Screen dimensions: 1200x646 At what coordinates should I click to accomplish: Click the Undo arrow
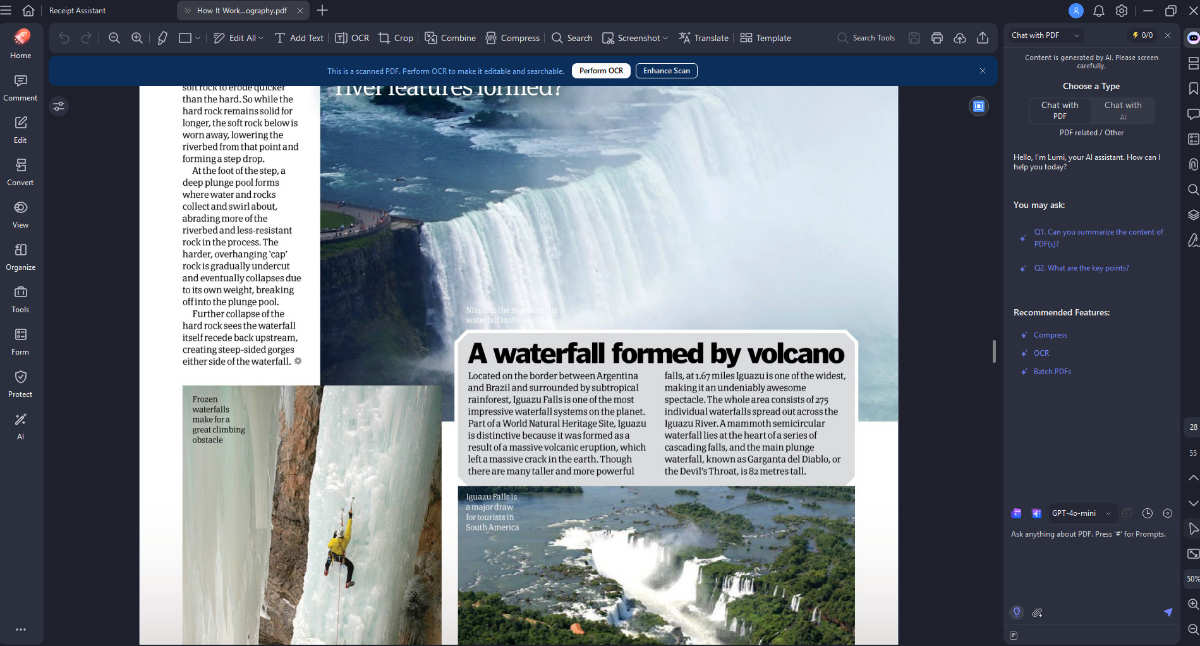(x=64, y=38)
